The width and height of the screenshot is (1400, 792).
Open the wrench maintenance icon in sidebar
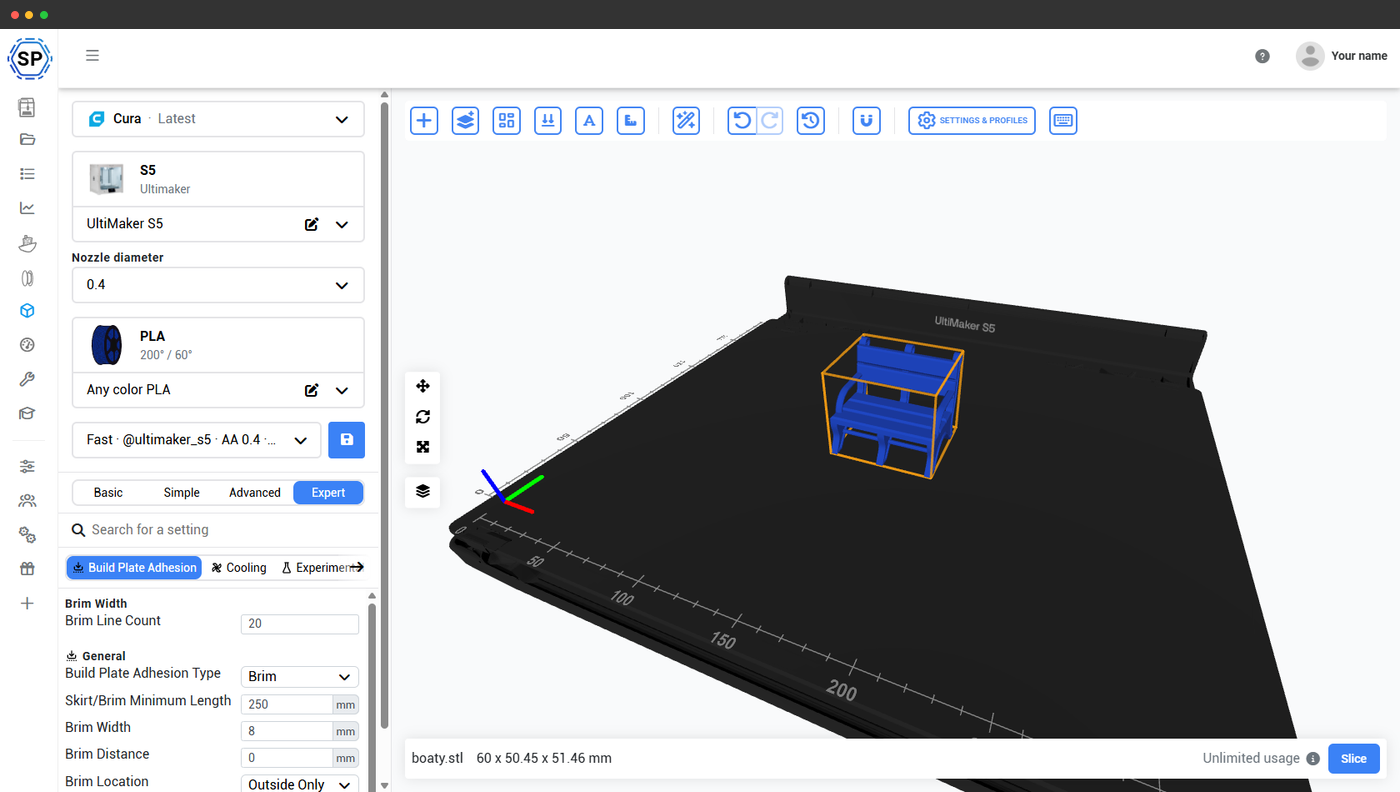27,379
